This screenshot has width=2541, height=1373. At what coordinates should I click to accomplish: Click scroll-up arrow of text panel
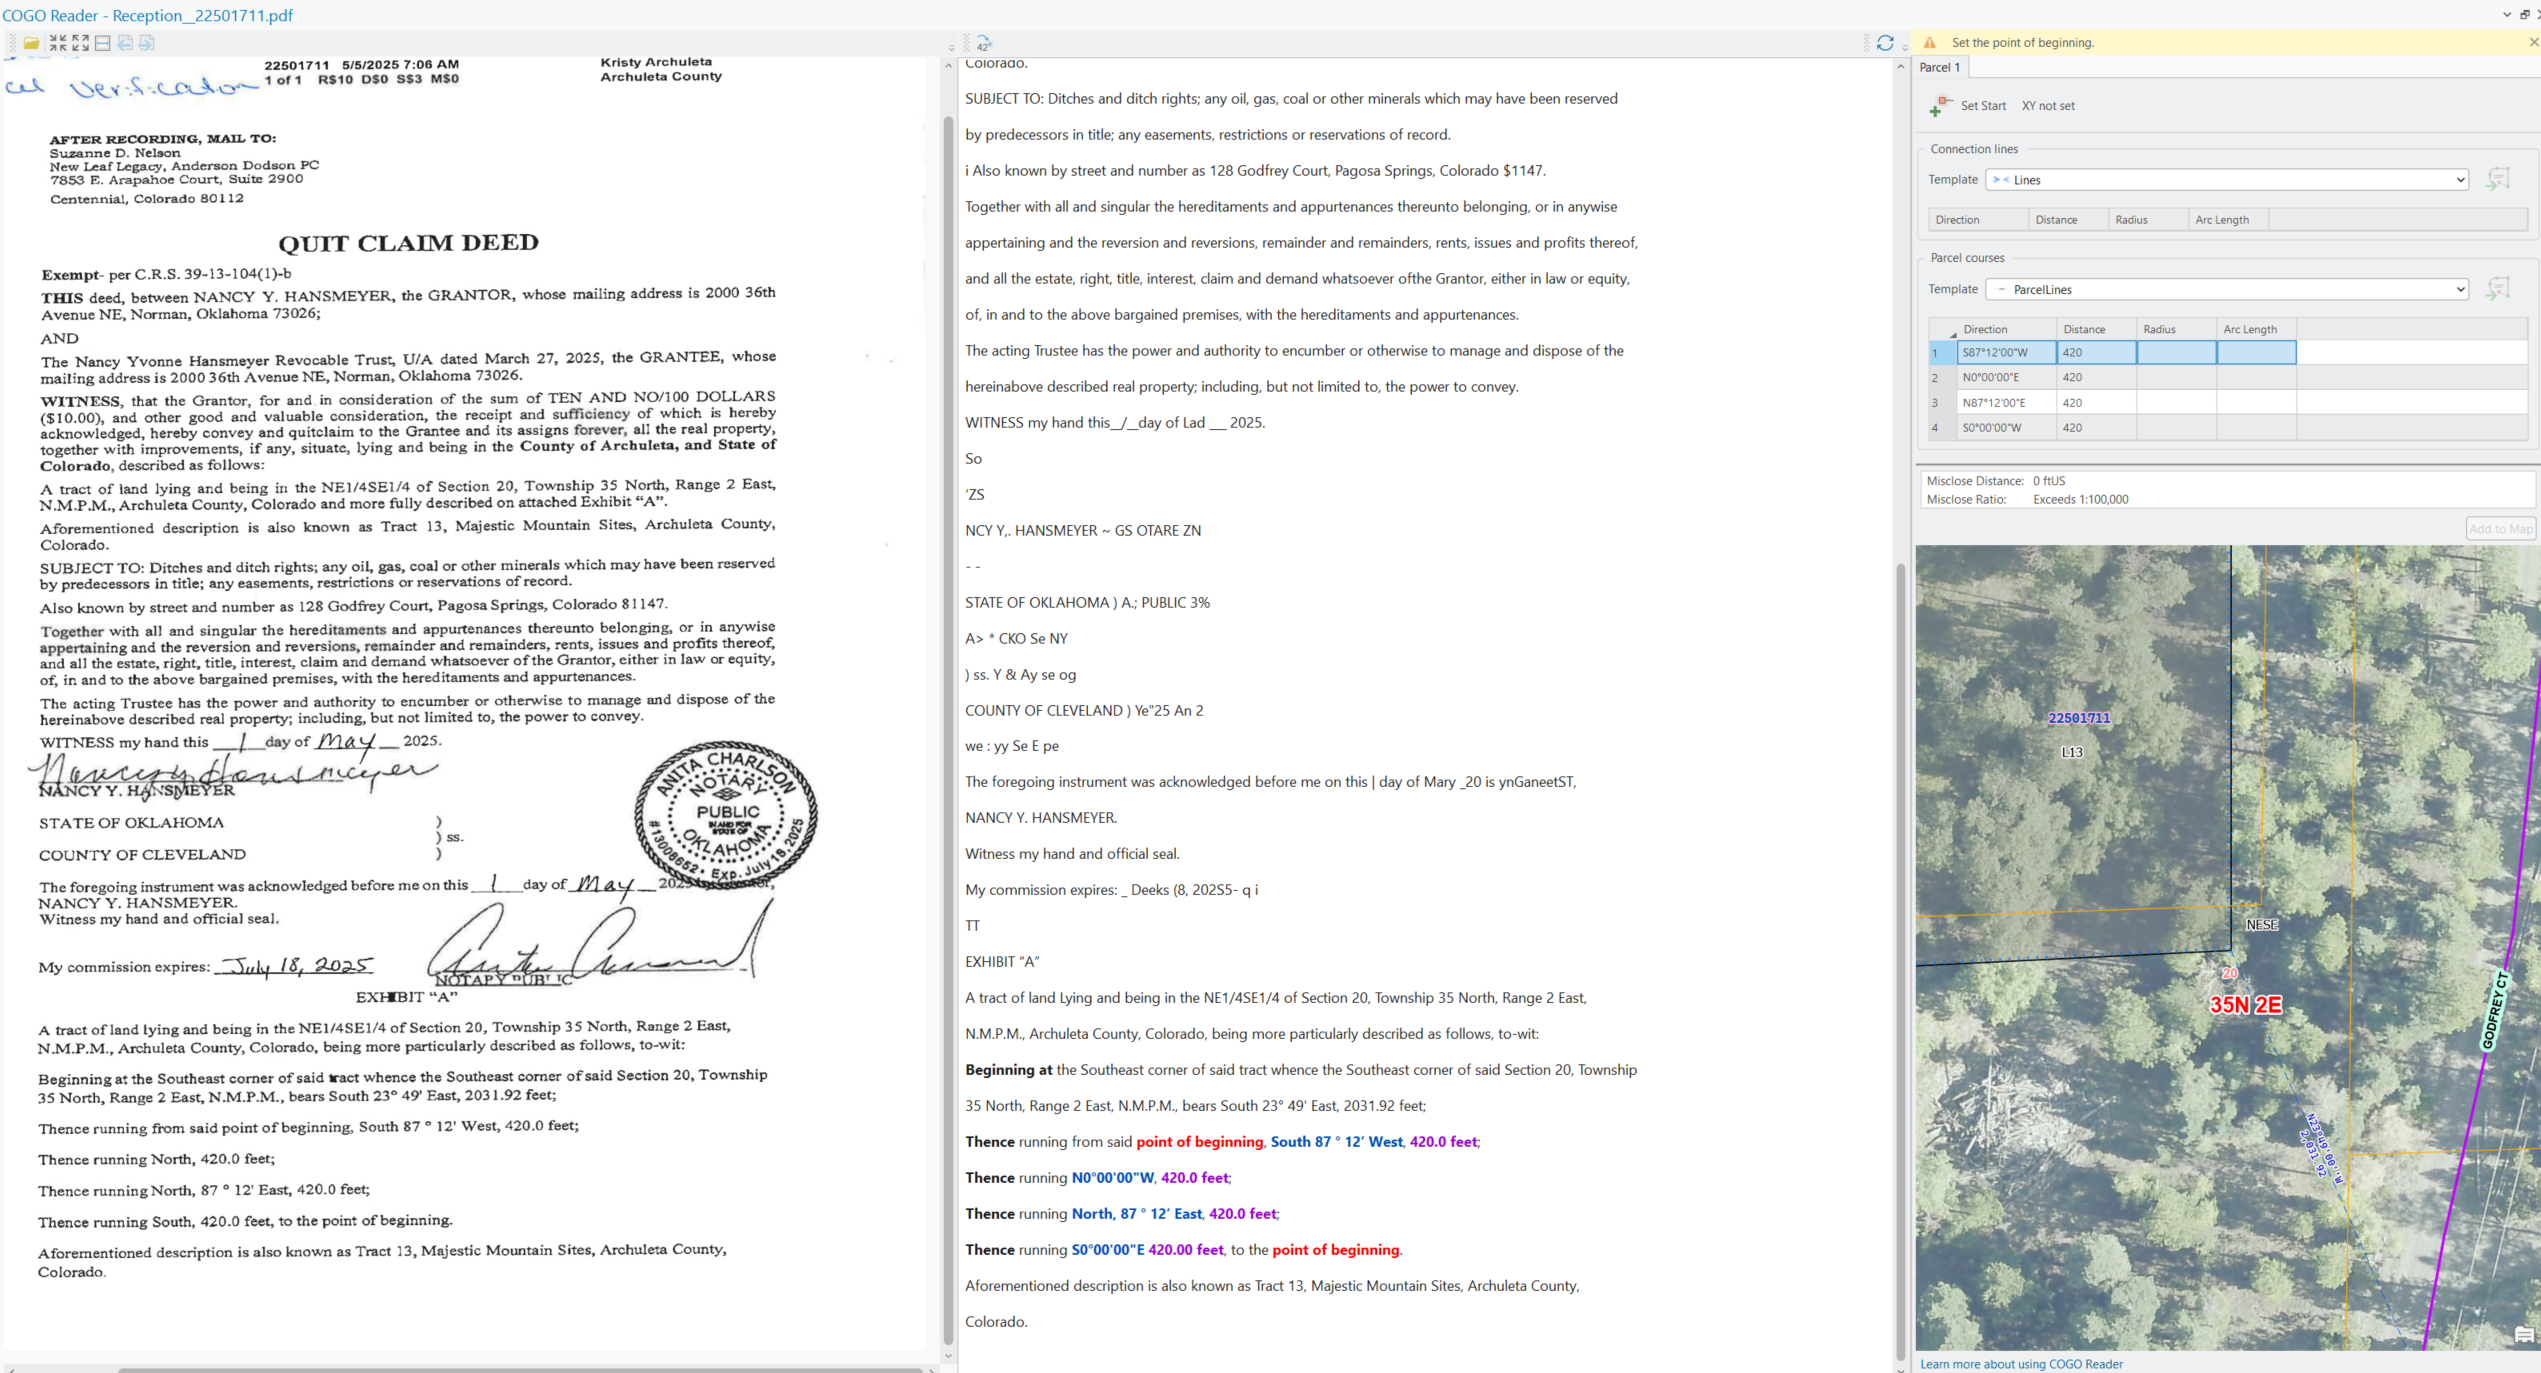pos(1900,66)
